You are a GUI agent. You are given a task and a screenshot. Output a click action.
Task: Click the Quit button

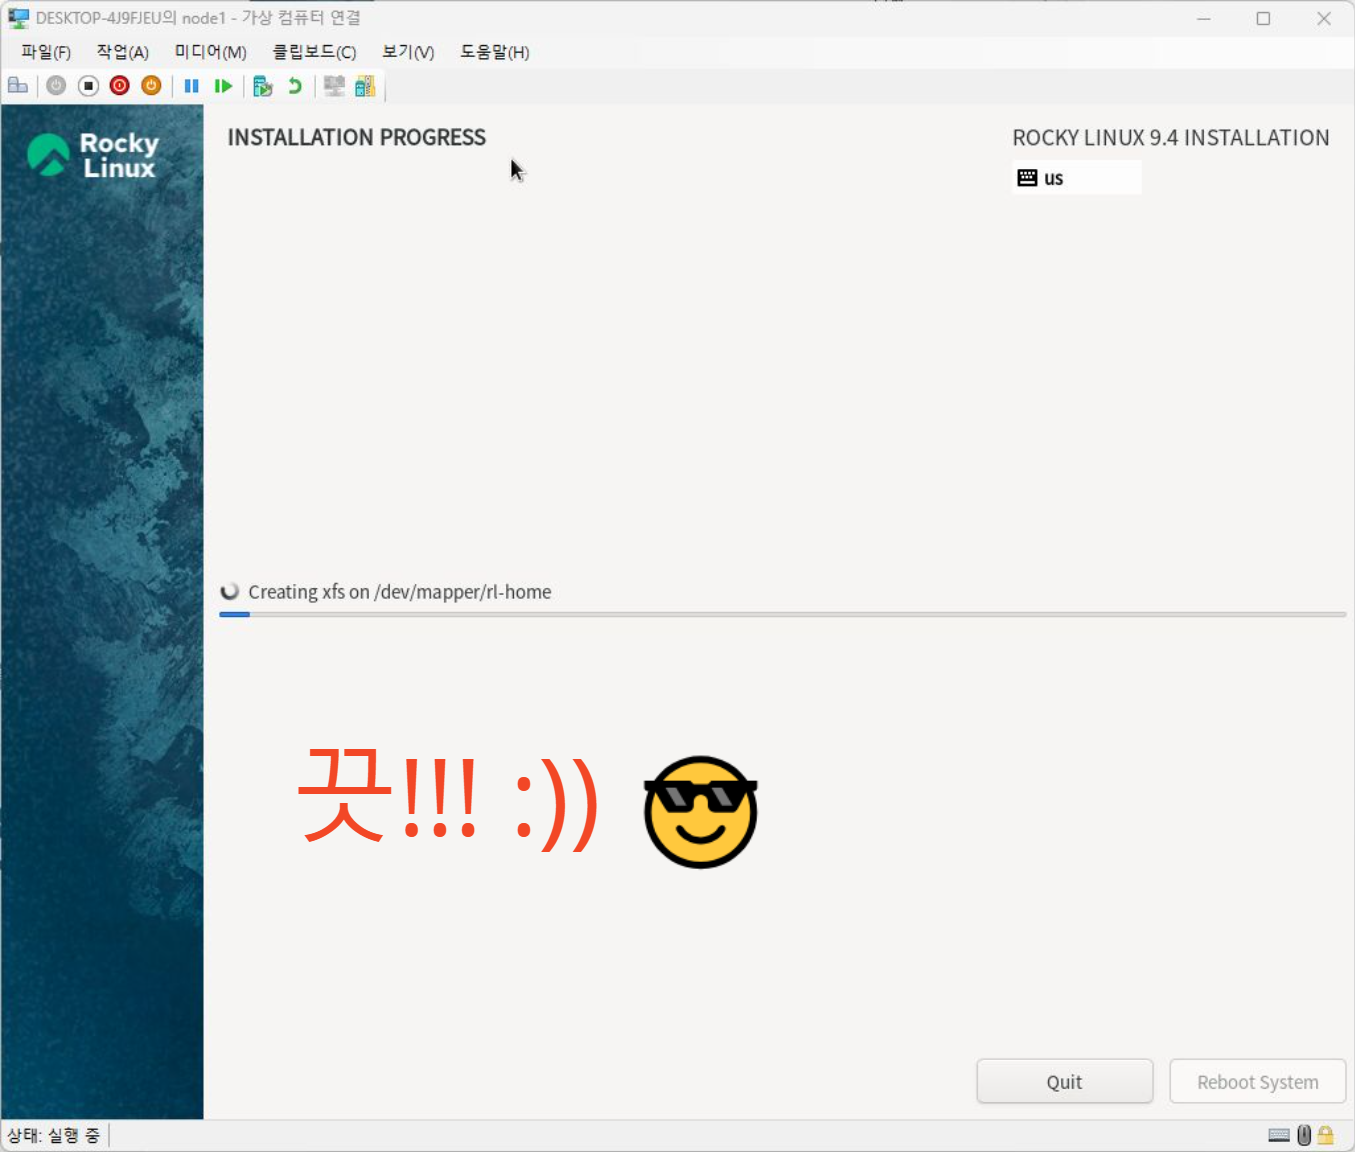[1065, 1082]
